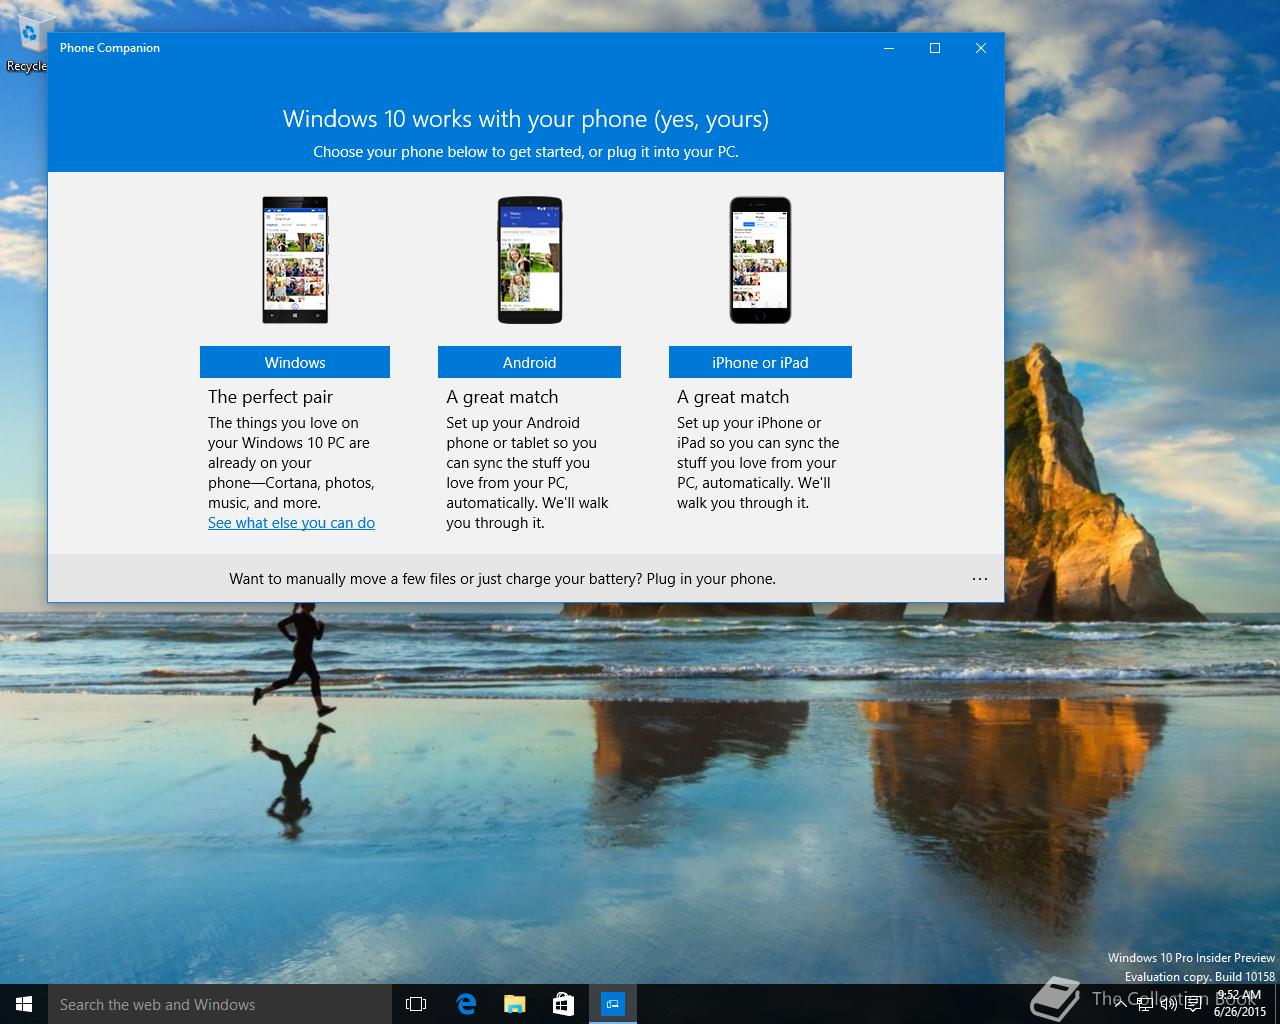
Task: Launch Microsoft Edge from the taskbar
Action: (466, 1004)
